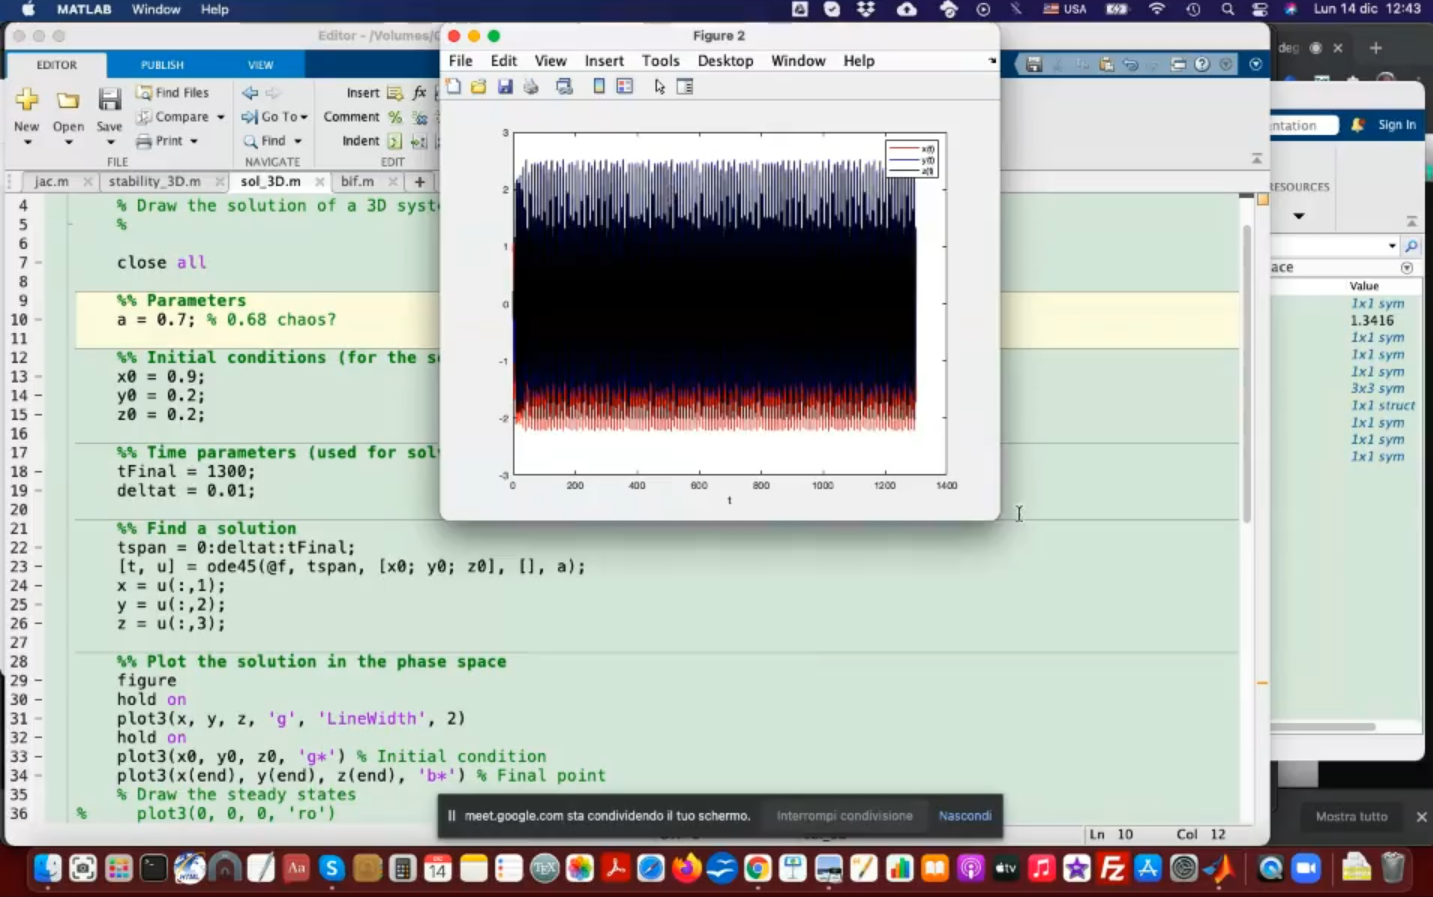Click the editor vertical scrollbar
Screen dimensions: 1433x897
tap(1246, 372)
